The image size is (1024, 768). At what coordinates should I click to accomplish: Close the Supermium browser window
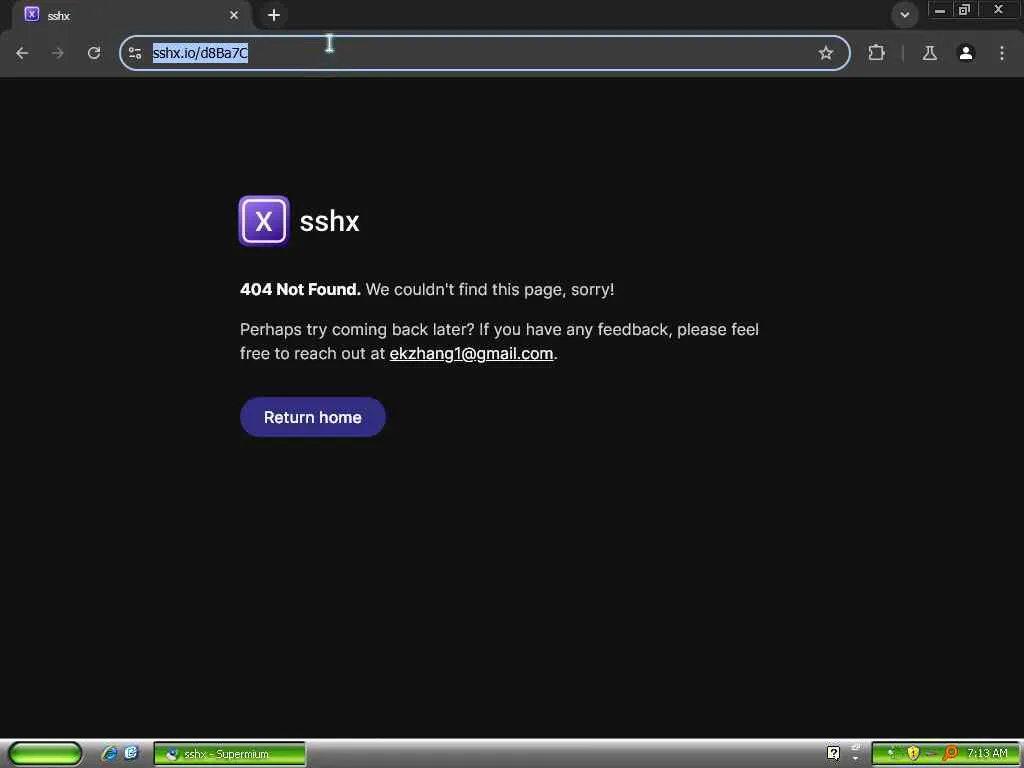(998, 10)
